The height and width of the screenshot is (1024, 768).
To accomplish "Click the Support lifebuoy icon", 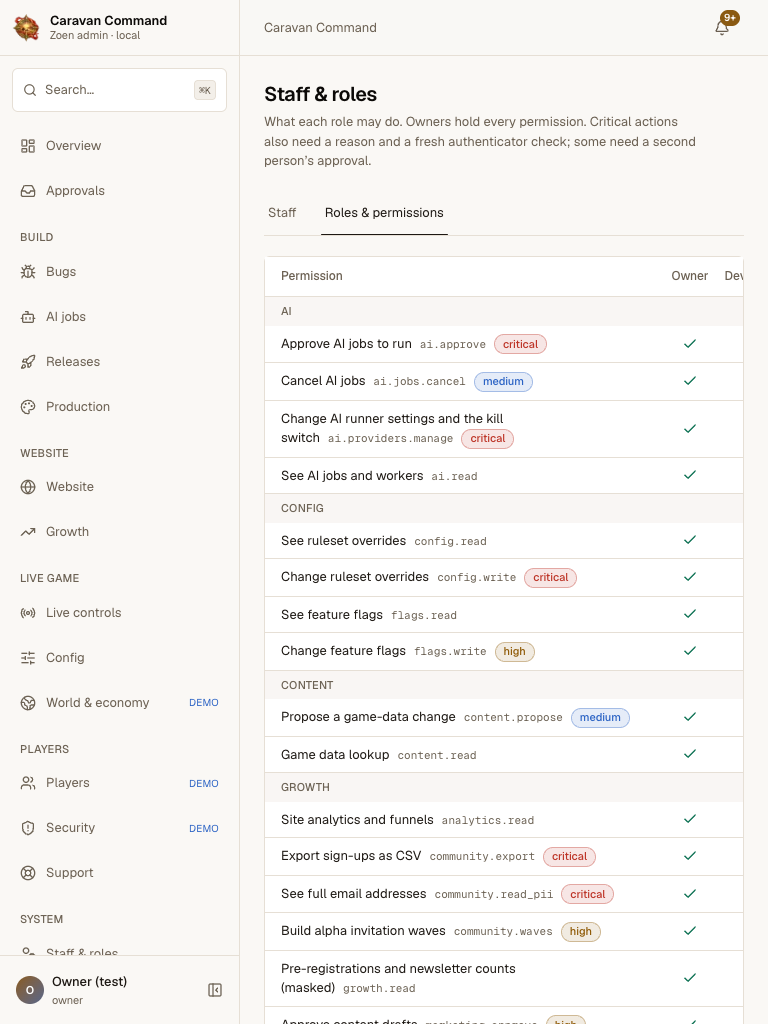I will click(x=28, y=873).
